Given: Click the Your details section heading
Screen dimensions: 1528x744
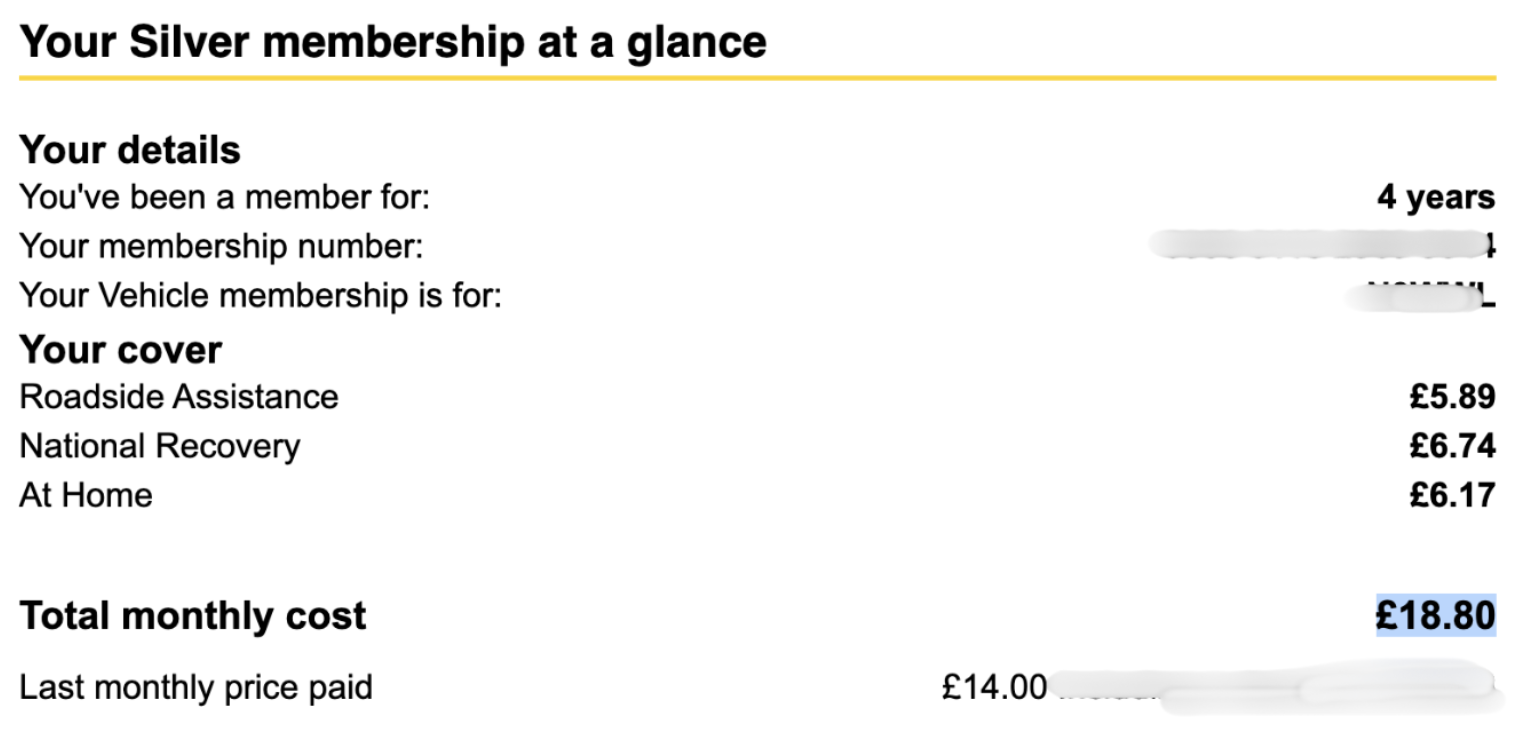Looking at the screenshot, I should coord(130,150).
